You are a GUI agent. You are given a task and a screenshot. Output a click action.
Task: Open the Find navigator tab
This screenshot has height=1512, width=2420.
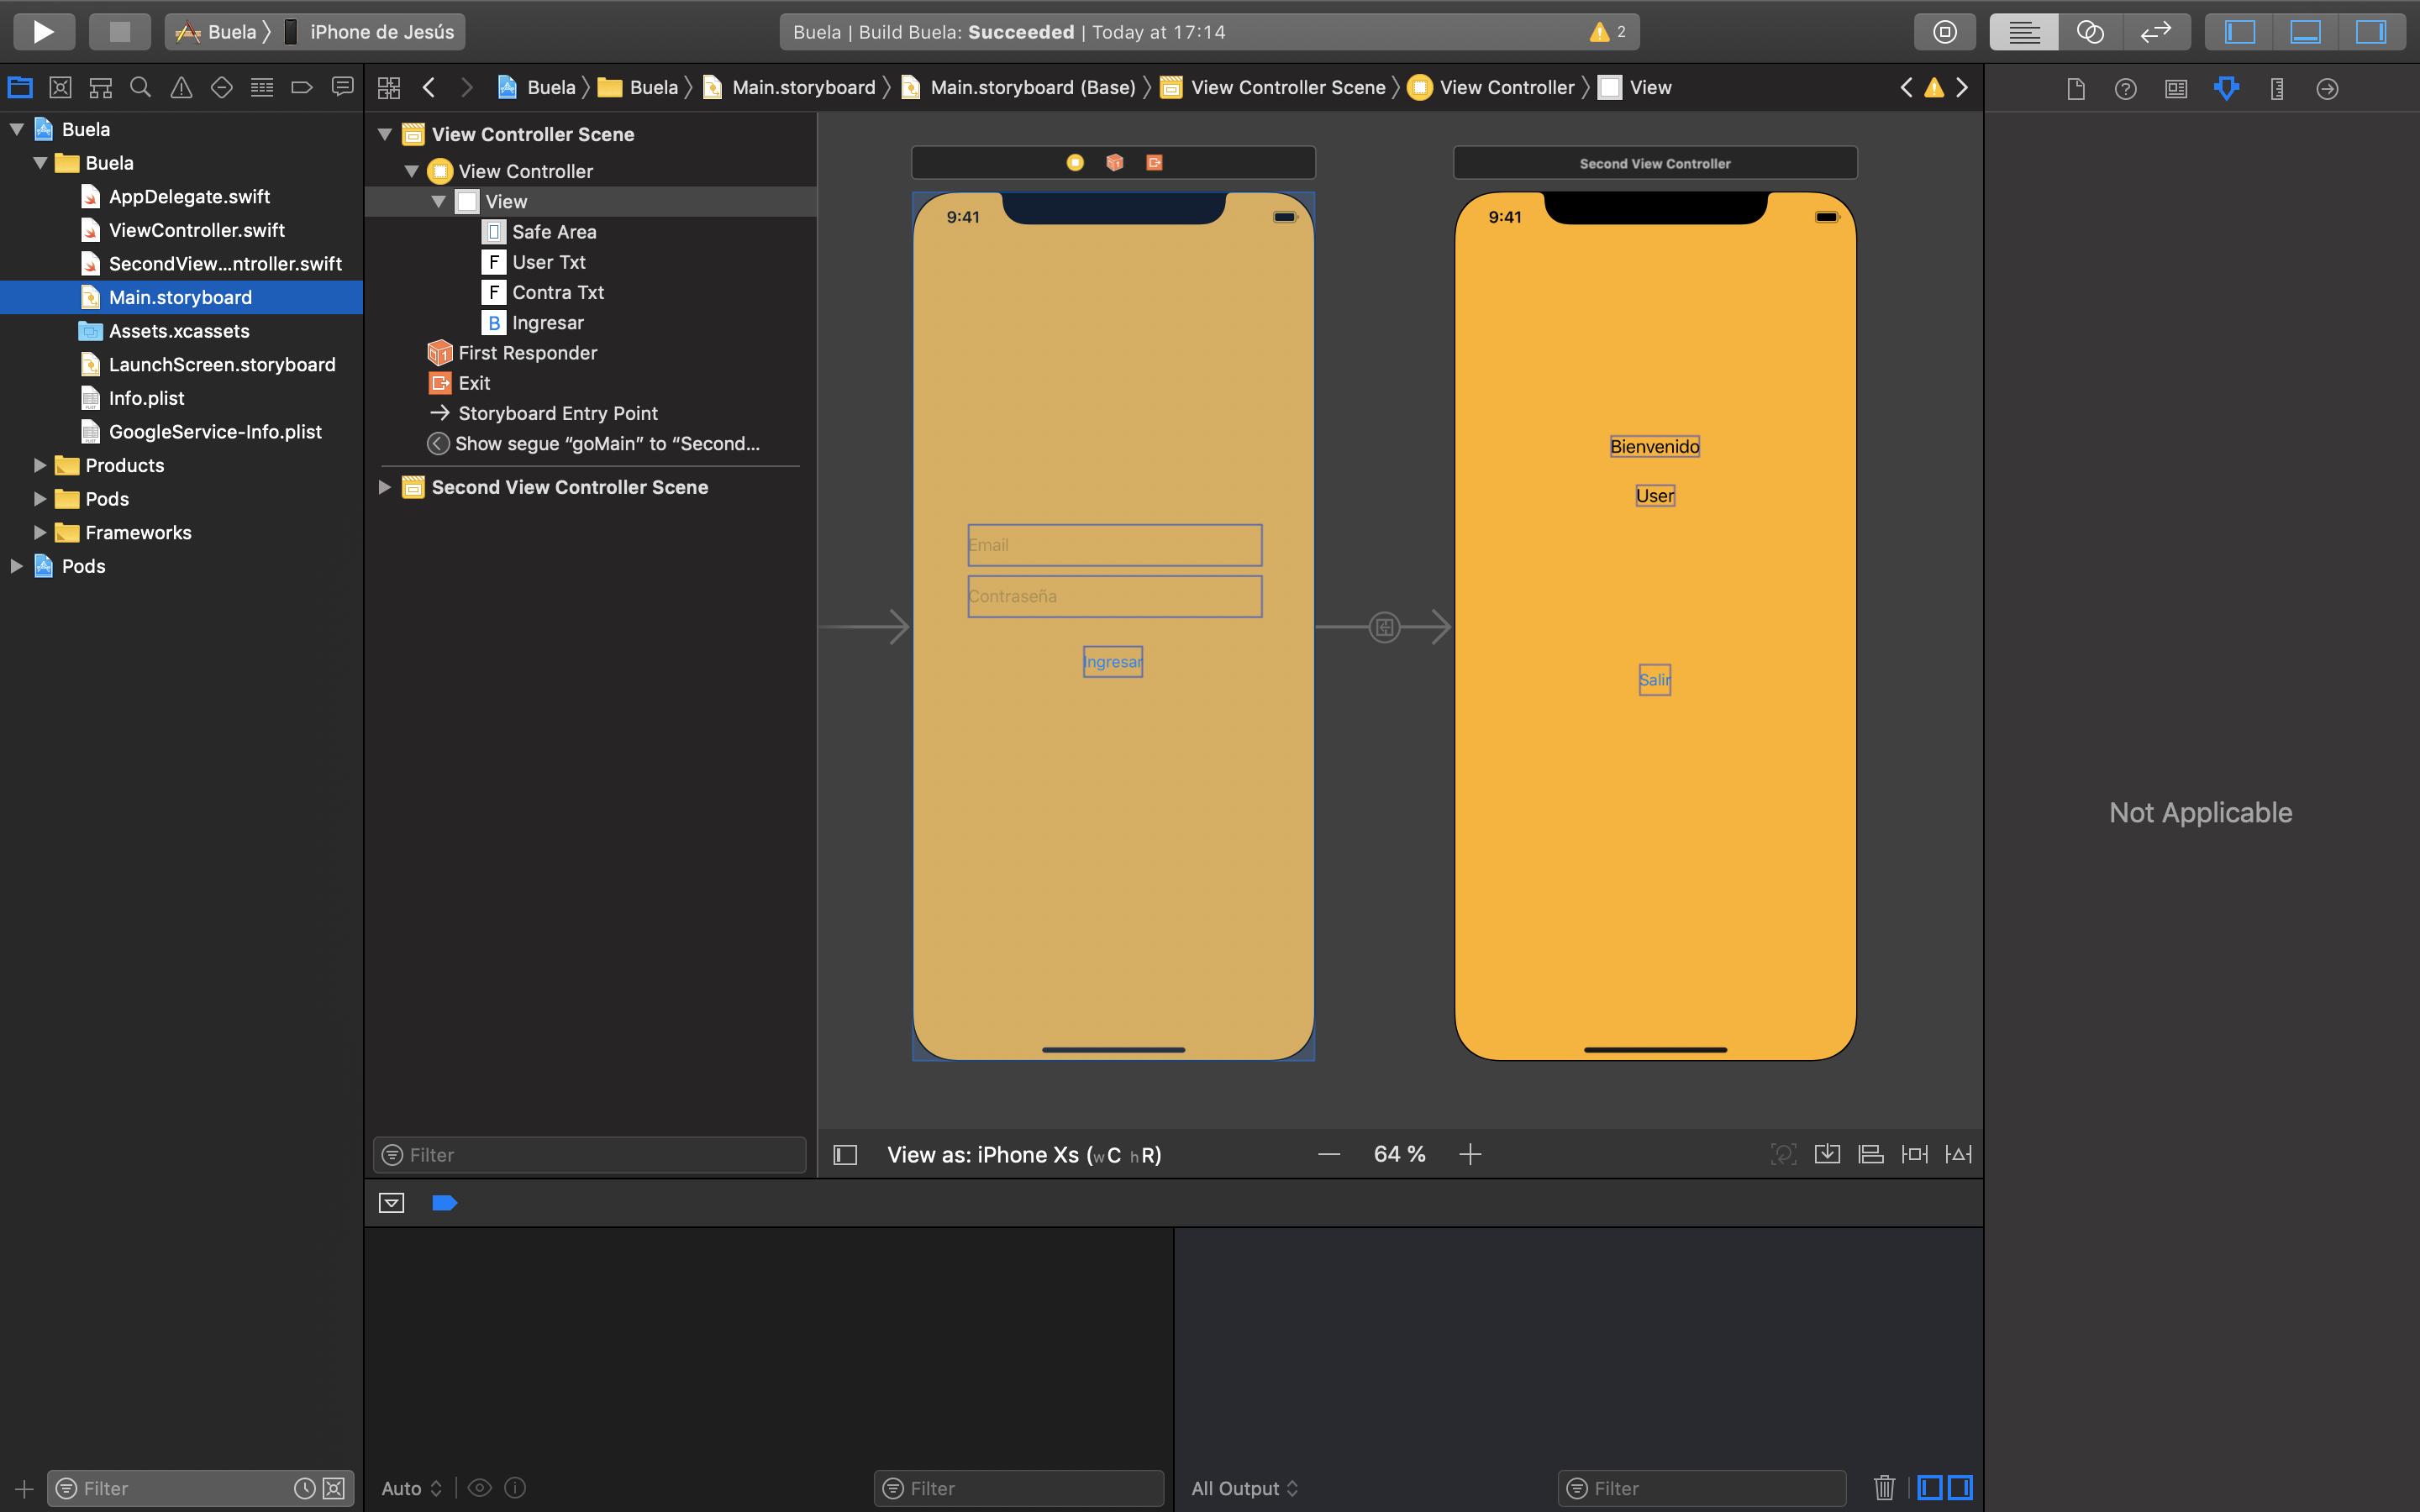tap(141, 88)
